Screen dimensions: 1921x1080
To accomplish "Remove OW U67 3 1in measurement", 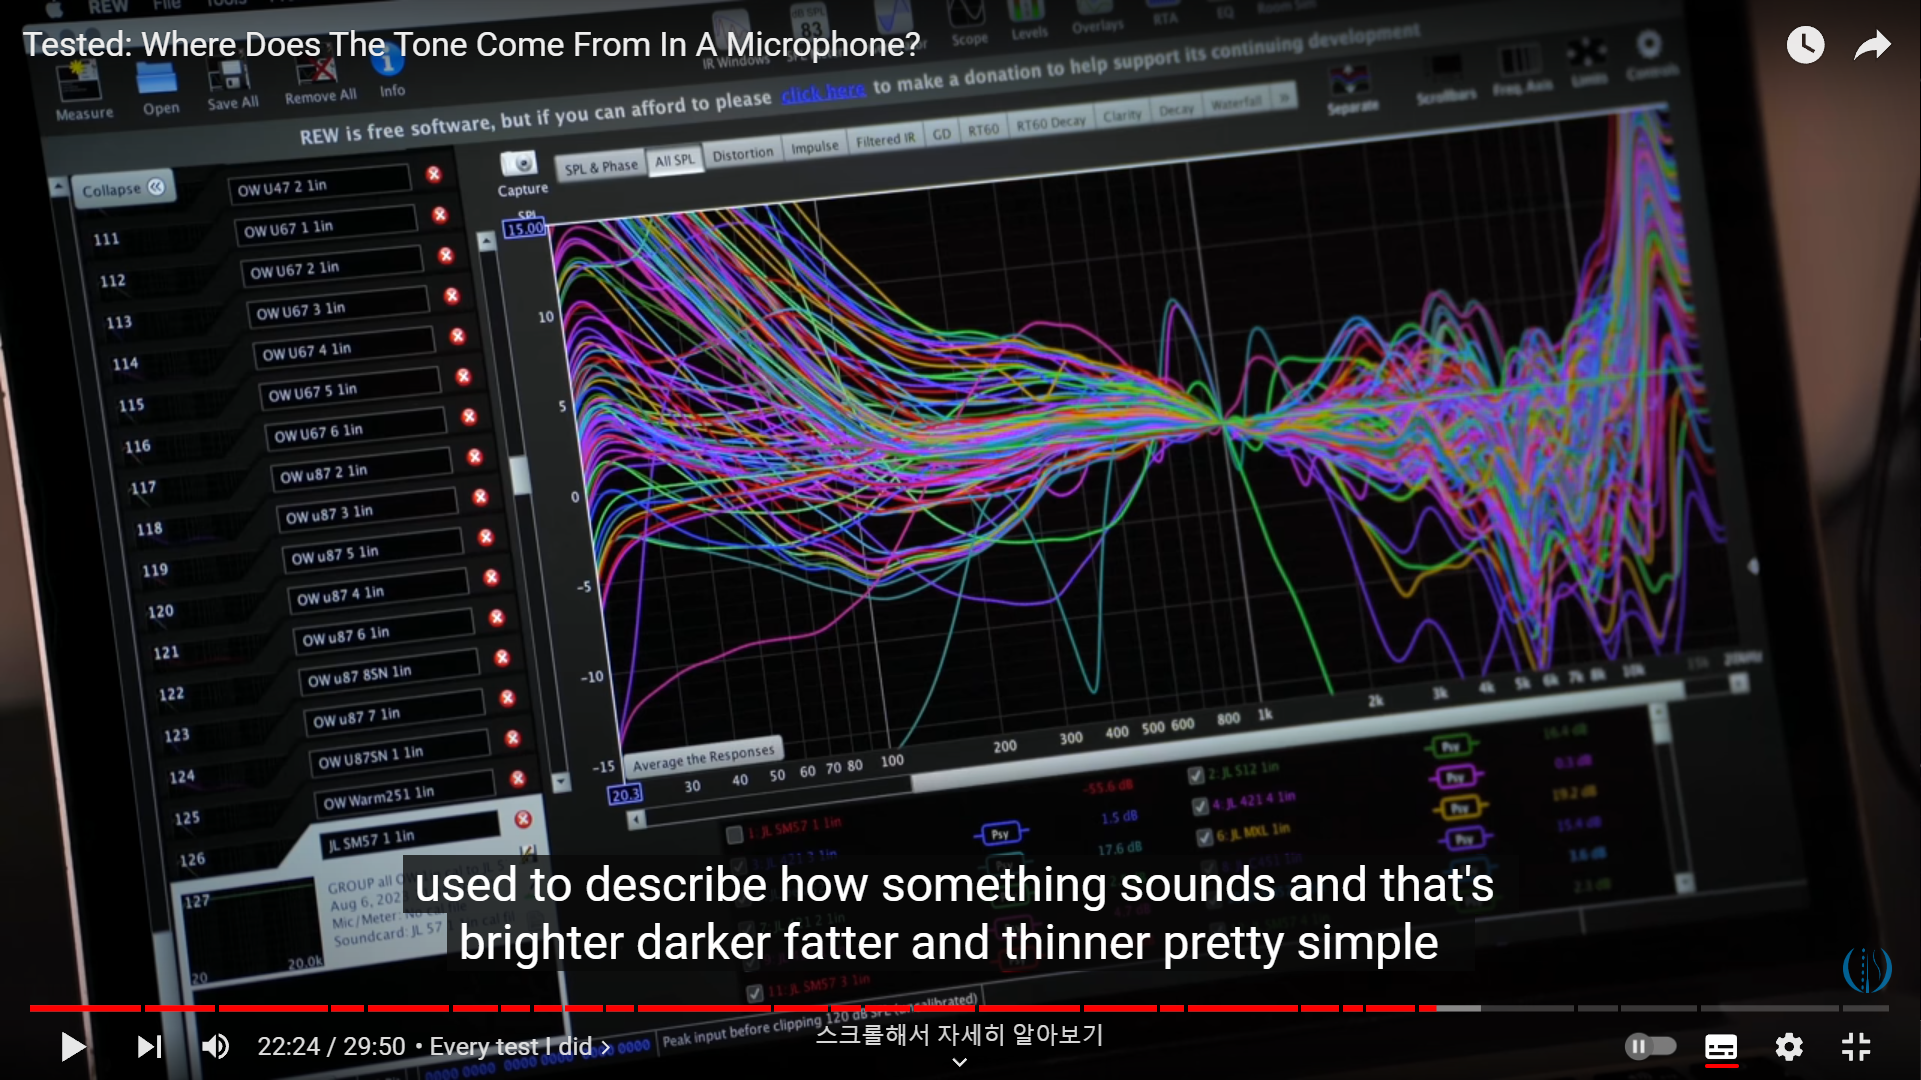I will click(452, 296).
